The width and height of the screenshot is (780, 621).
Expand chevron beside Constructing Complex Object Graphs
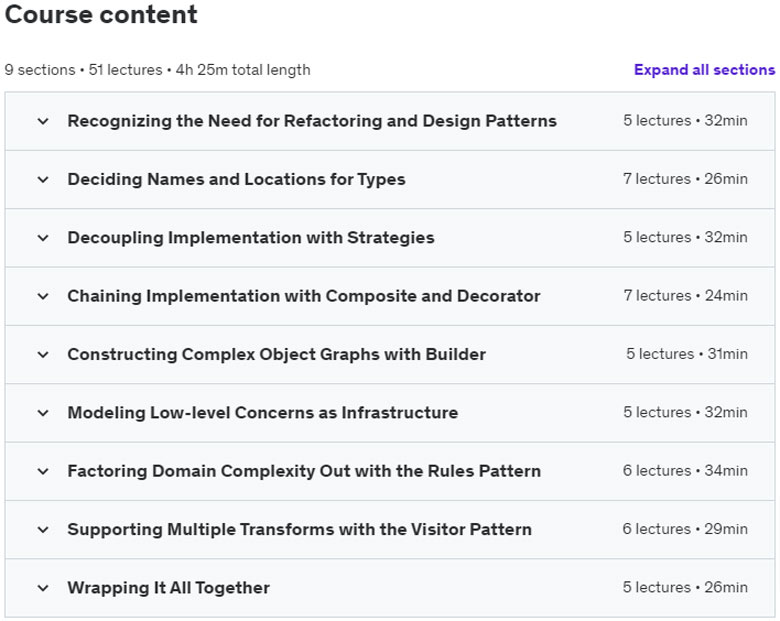coord(43,354)
